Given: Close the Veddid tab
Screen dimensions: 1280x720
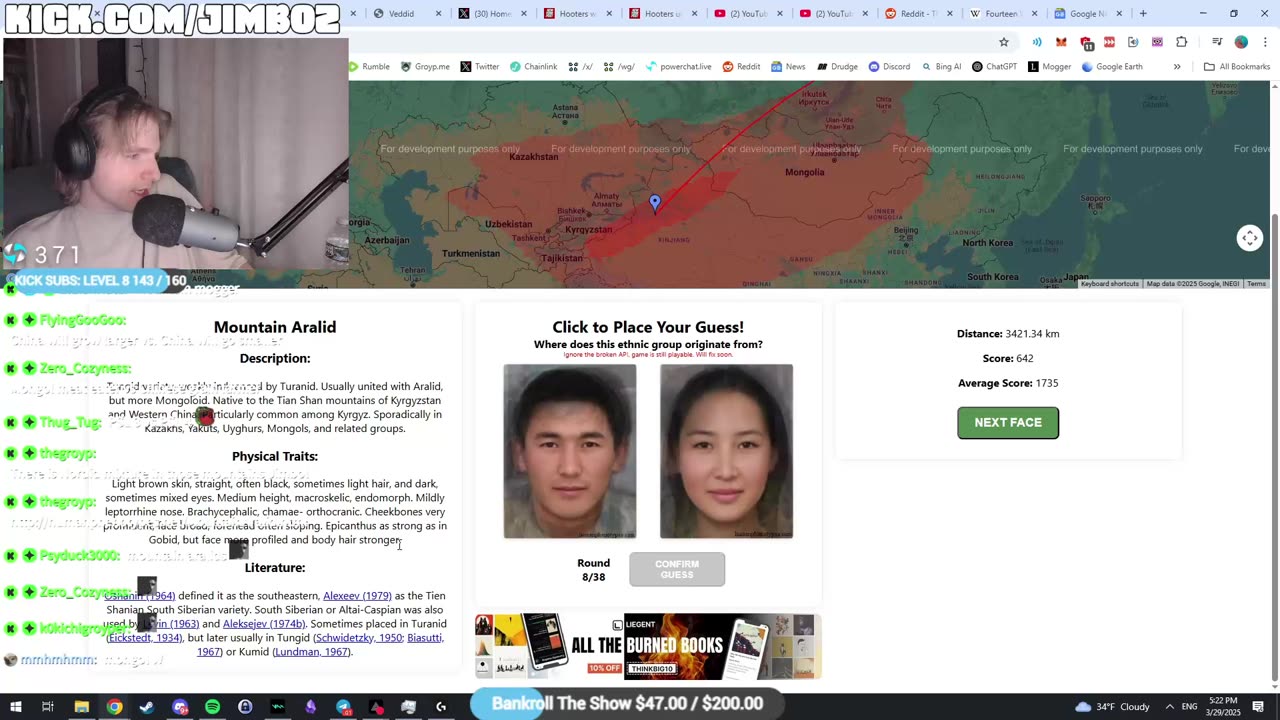Looking at the screenshot, I should pyautogui.click(x=438, y=14).
